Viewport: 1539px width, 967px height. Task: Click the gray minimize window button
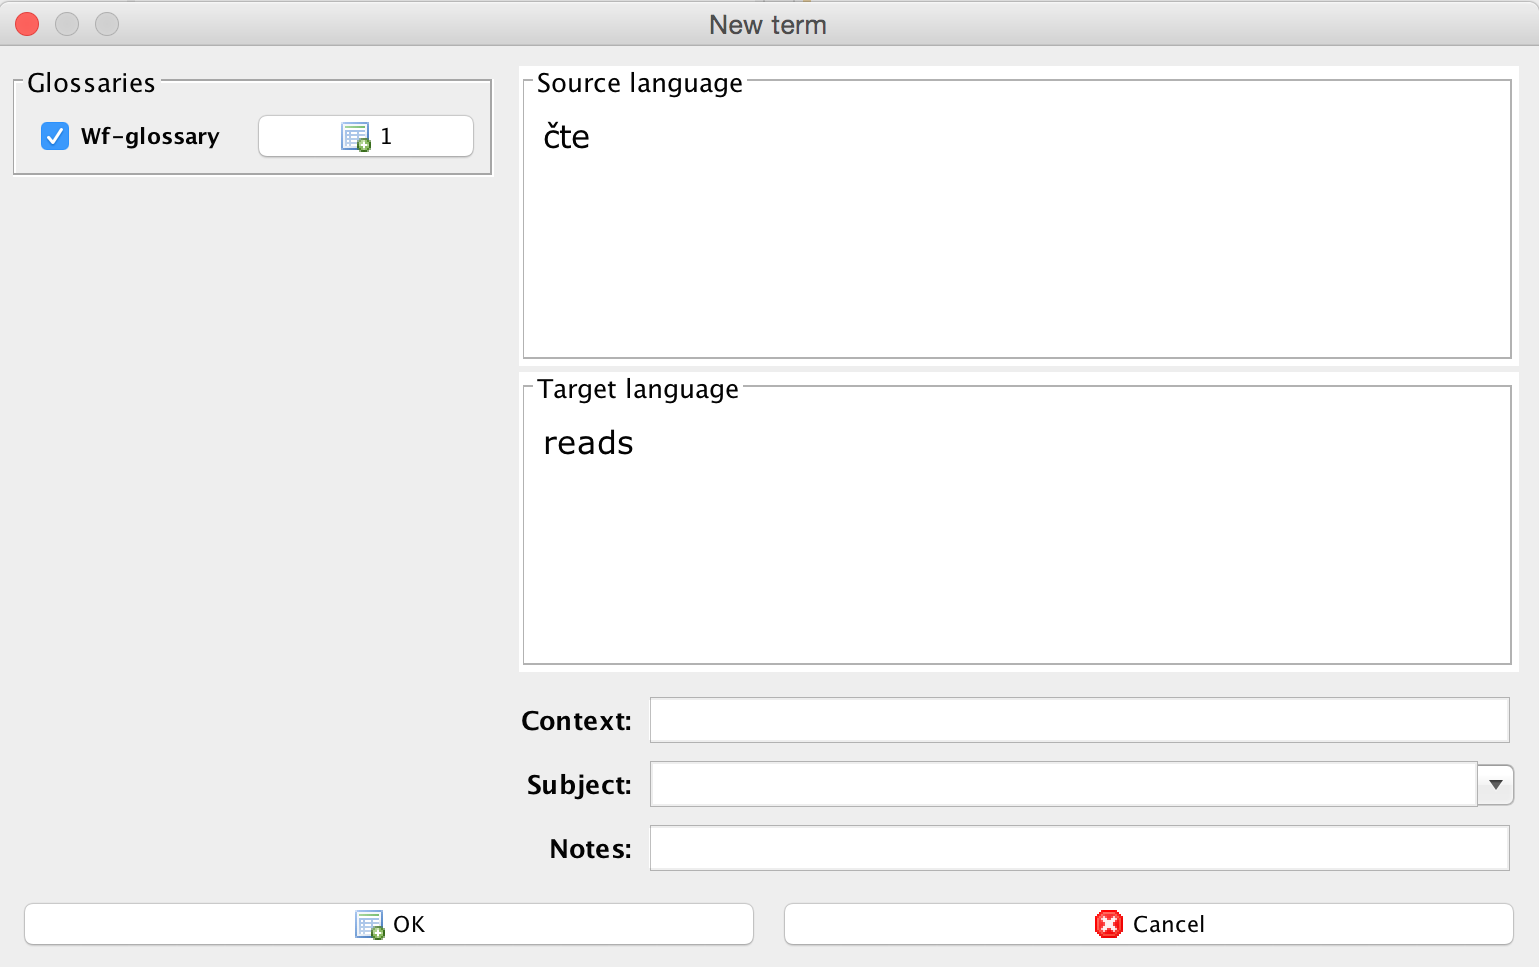pyautogui.click(x=67, y=24)
